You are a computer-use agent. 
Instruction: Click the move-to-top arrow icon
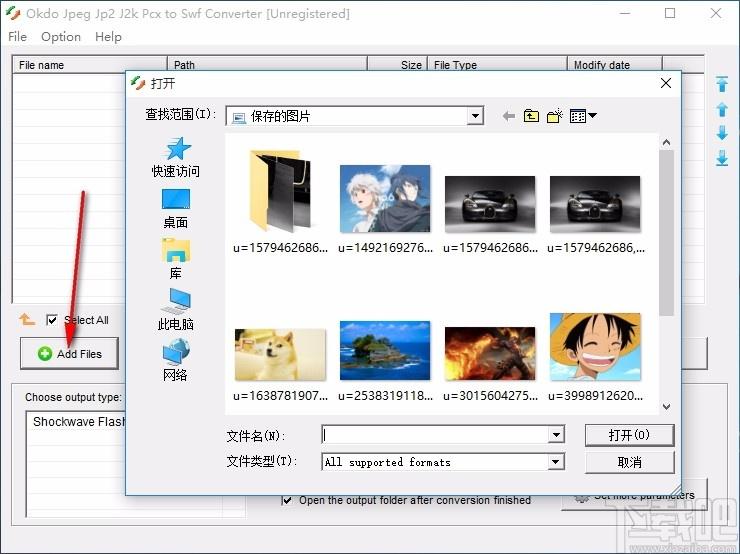(x=722, y=84)
